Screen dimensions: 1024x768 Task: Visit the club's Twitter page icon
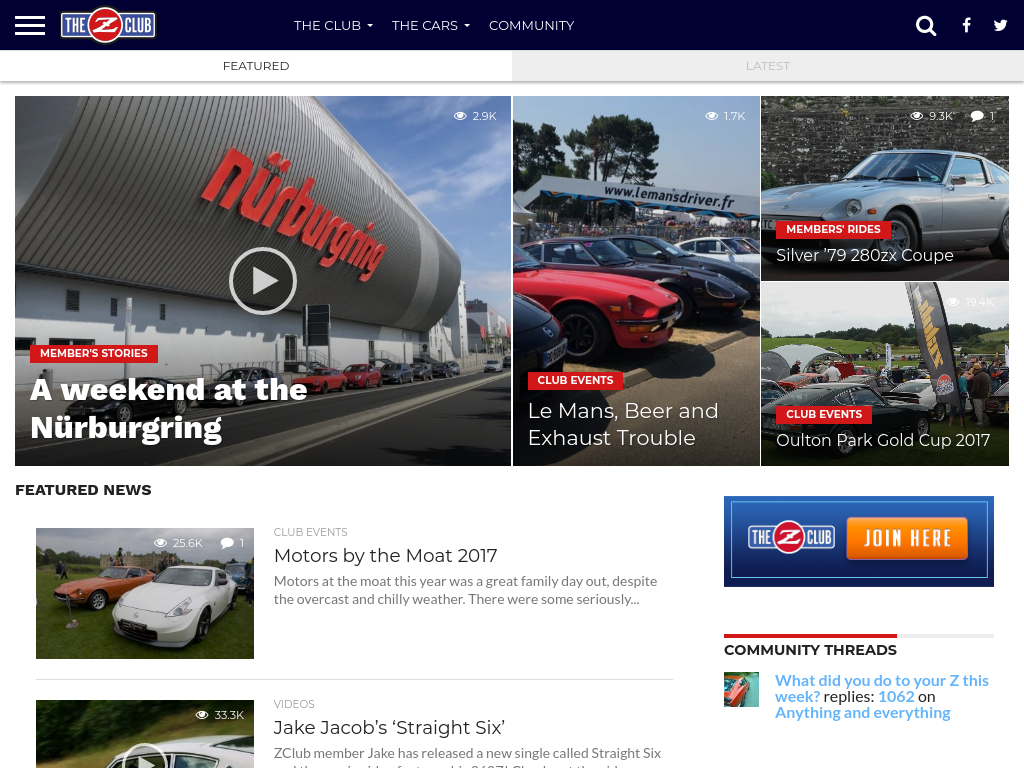point(1000,25)
